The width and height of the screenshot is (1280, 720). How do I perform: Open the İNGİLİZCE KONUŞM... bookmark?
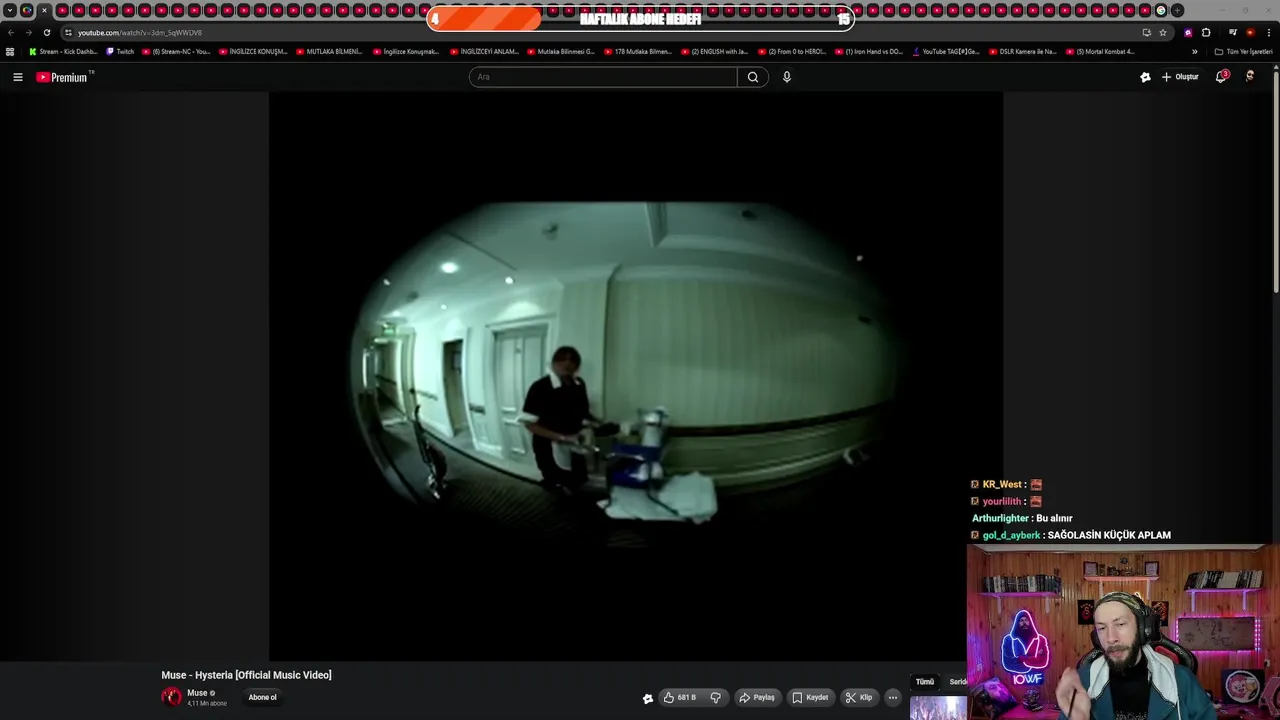point(253,51)
